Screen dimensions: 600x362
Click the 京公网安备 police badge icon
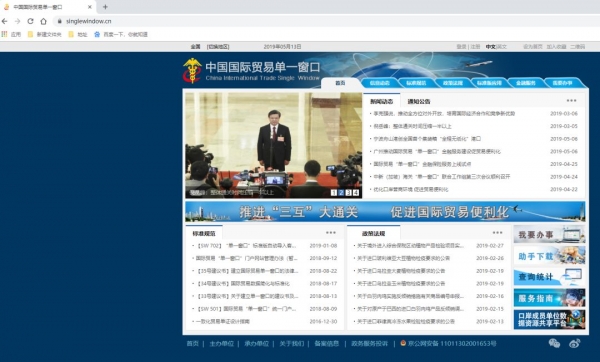(x=403, y=343)
